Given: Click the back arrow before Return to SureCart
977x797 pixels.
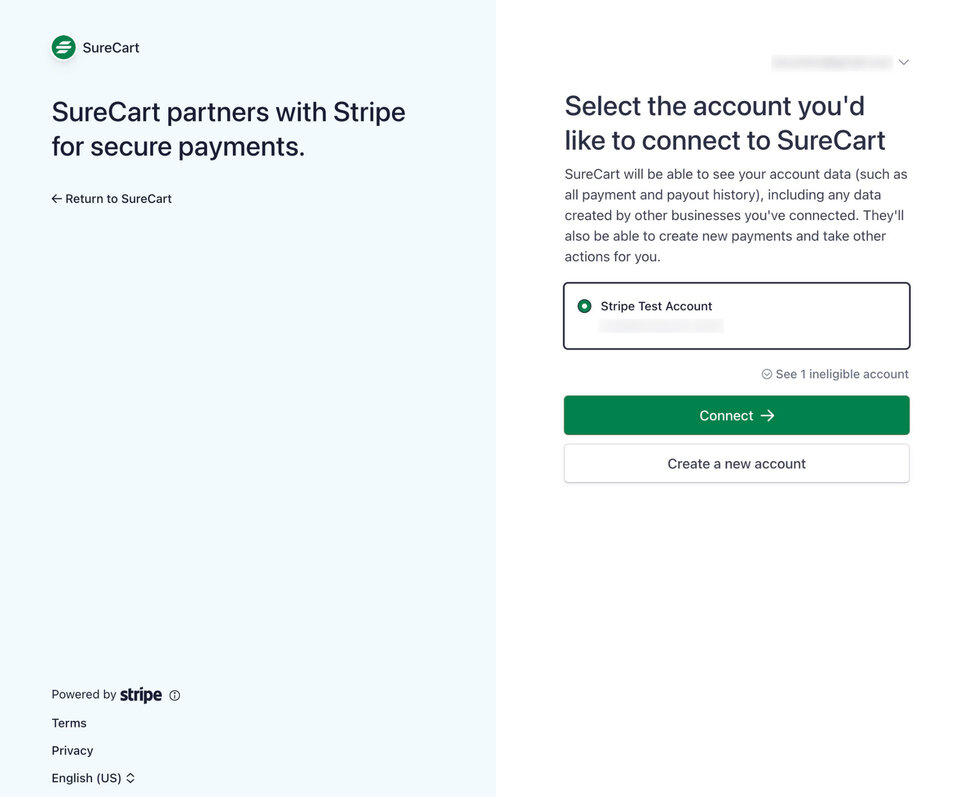Looking at the screenshot, I should pos(56,198).
